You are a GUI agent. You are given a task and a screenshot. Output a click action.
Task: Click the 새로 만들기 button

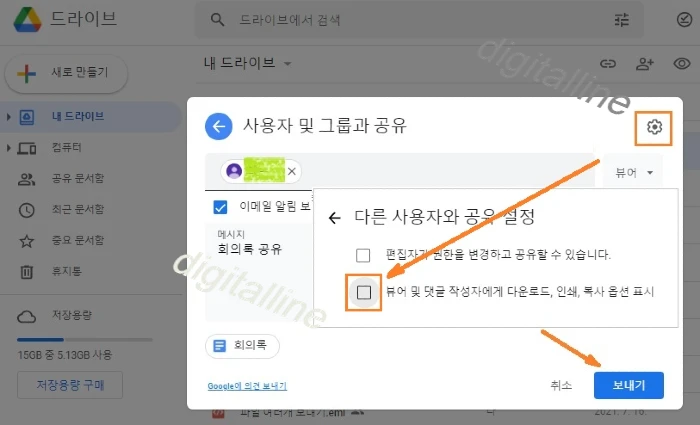pos(66,73)
